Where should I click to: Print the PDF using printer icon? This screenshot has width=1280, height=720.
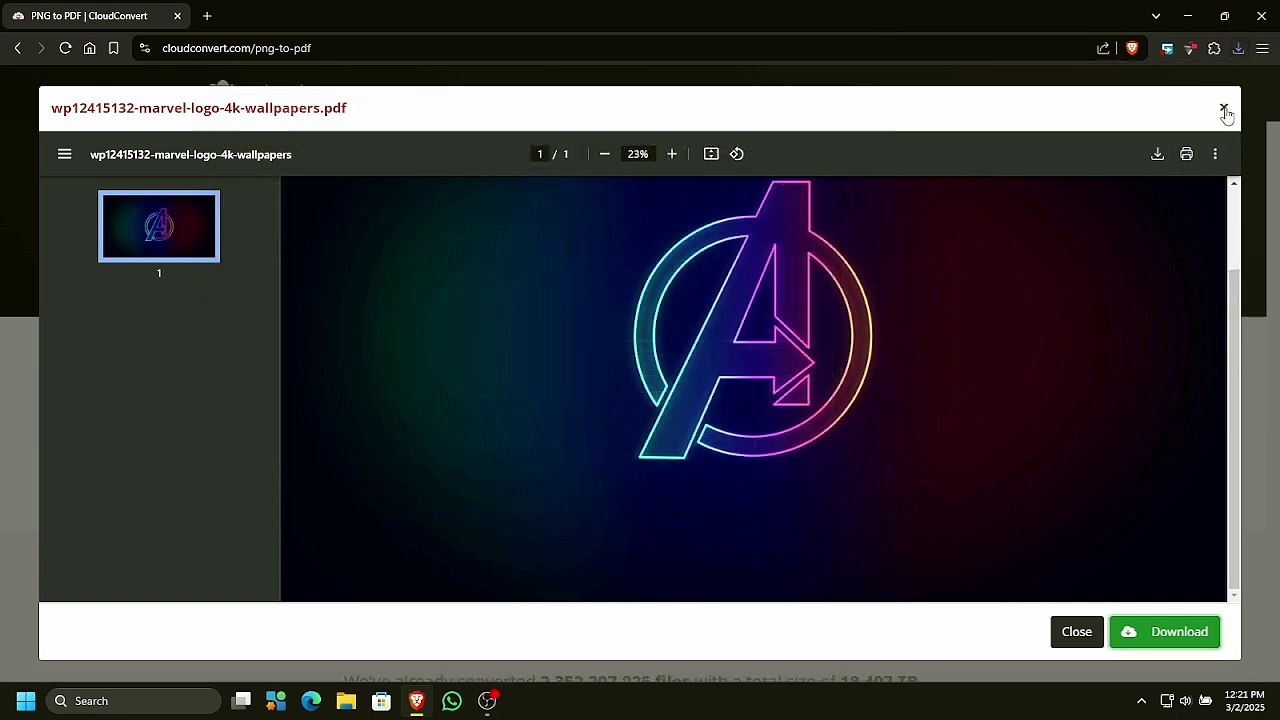1186,154
